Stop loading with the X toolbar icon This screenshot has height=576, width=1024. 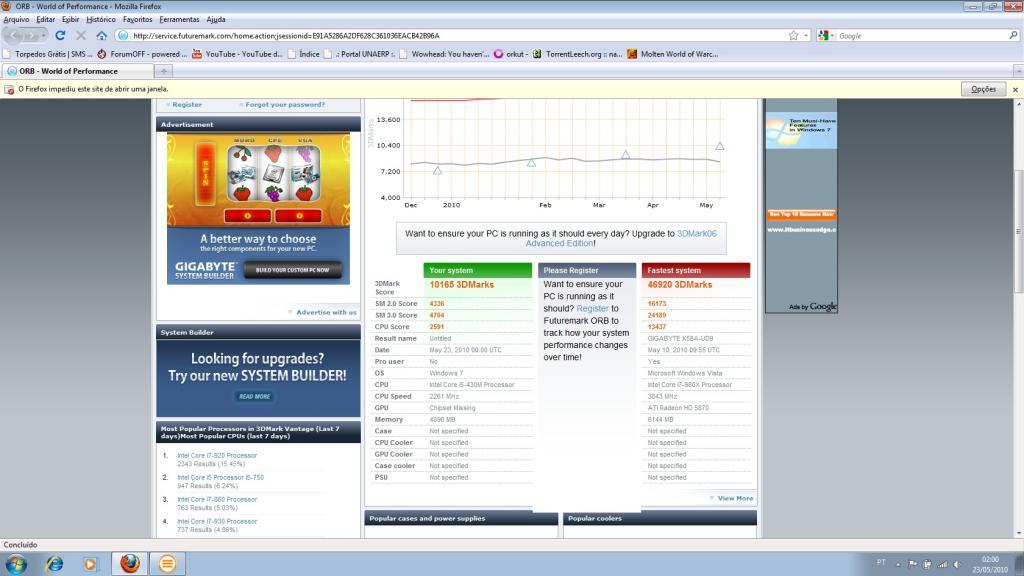[x=81, y=35]
